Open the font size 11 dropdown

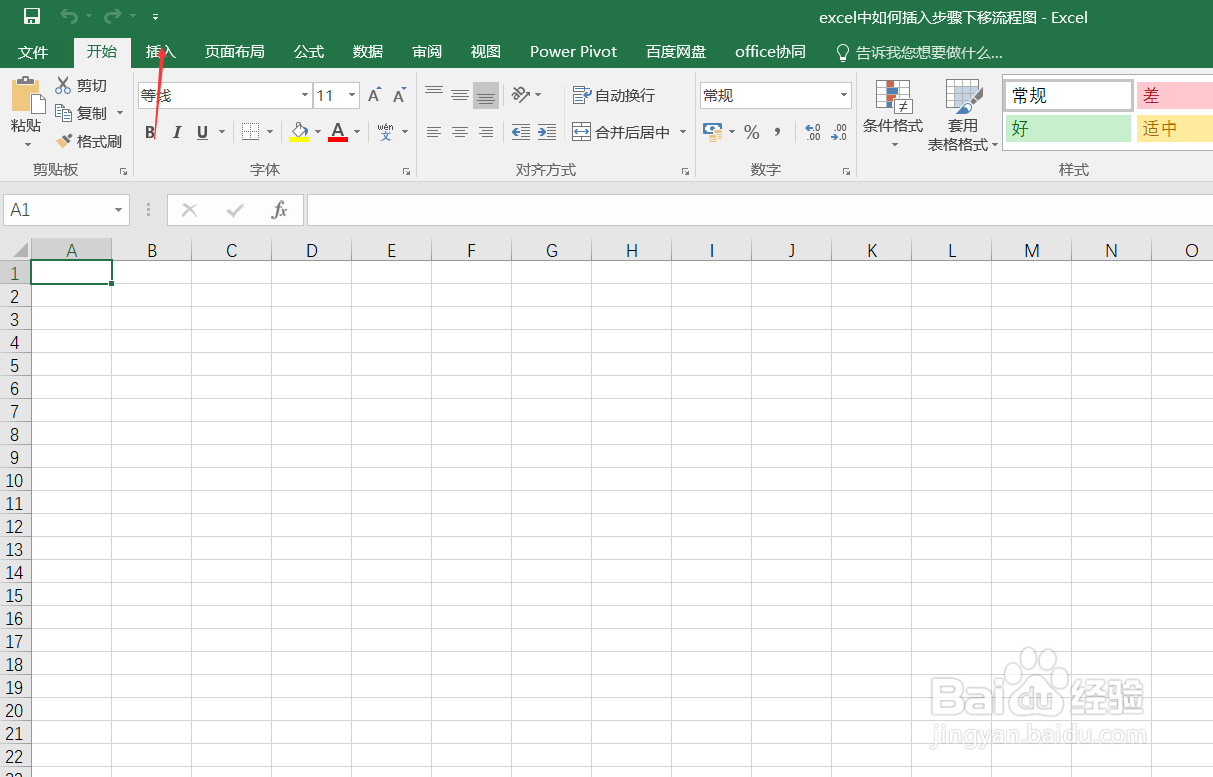coord(352,96)
